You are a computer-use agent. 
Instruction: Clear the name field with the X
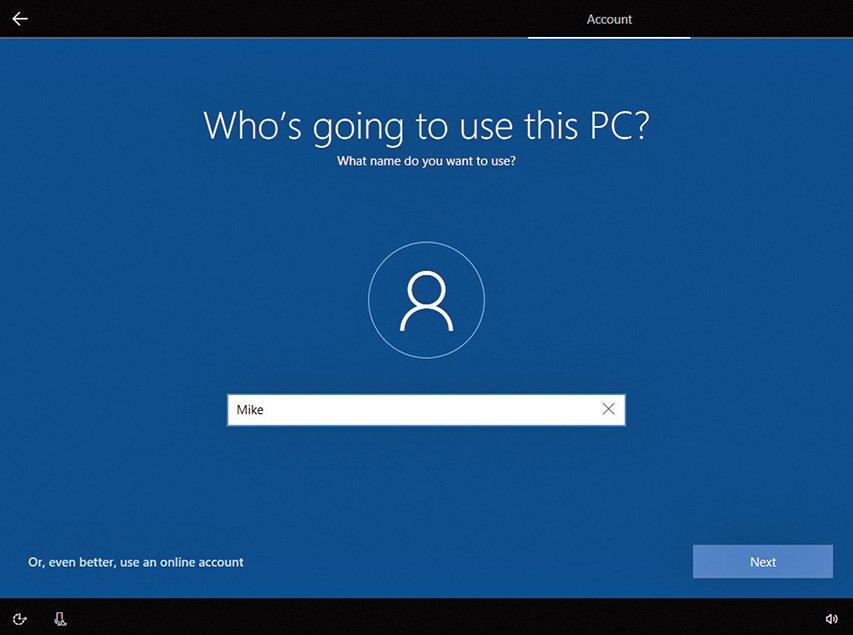pos(608,409)
